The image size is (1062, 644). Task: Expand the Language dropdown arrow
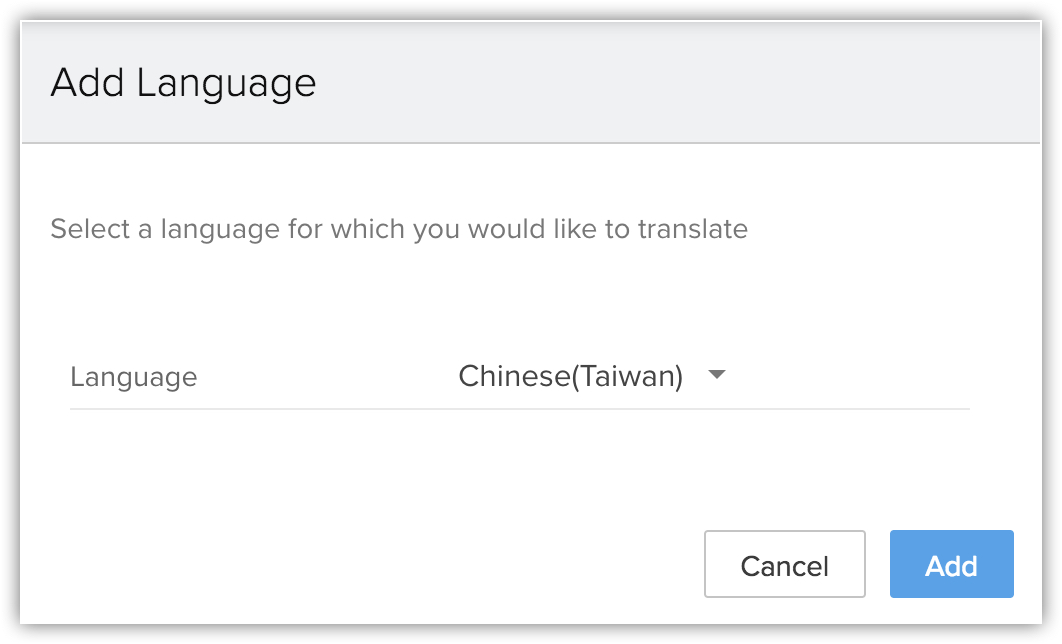pos(715,376)
